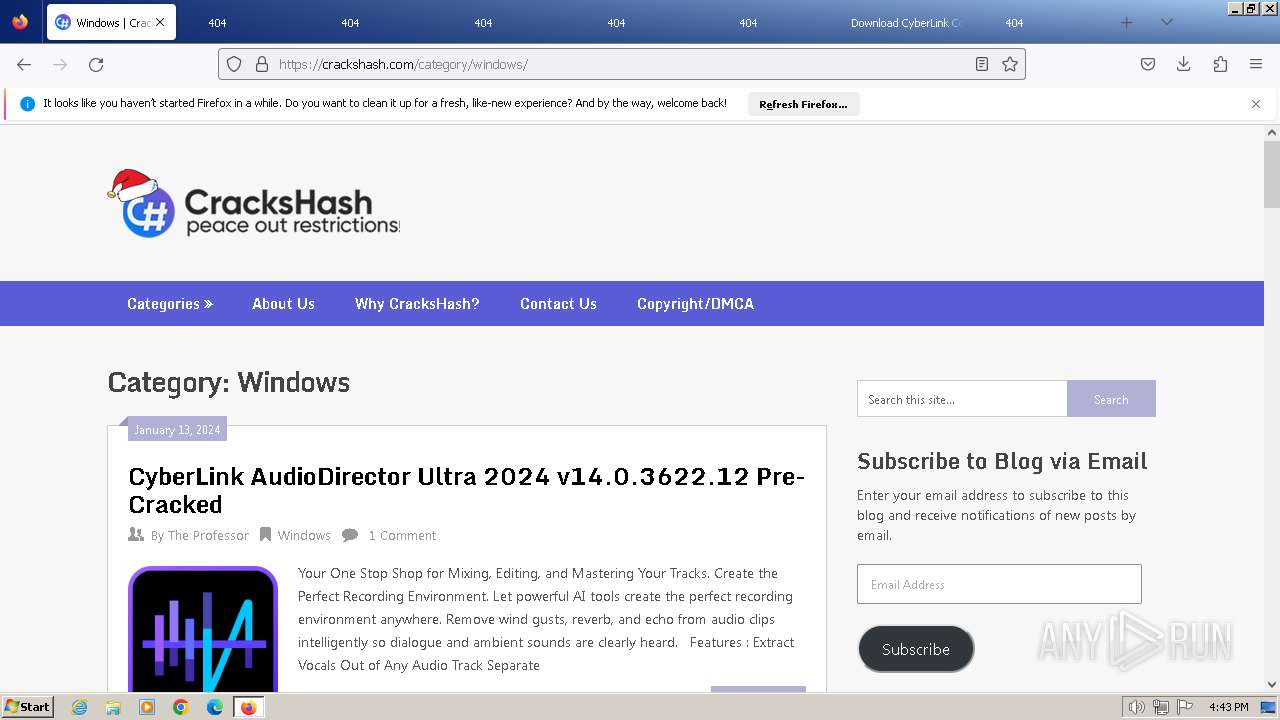
Task: Click the Refresh Firefox… button
Action: tap(803, 104)
